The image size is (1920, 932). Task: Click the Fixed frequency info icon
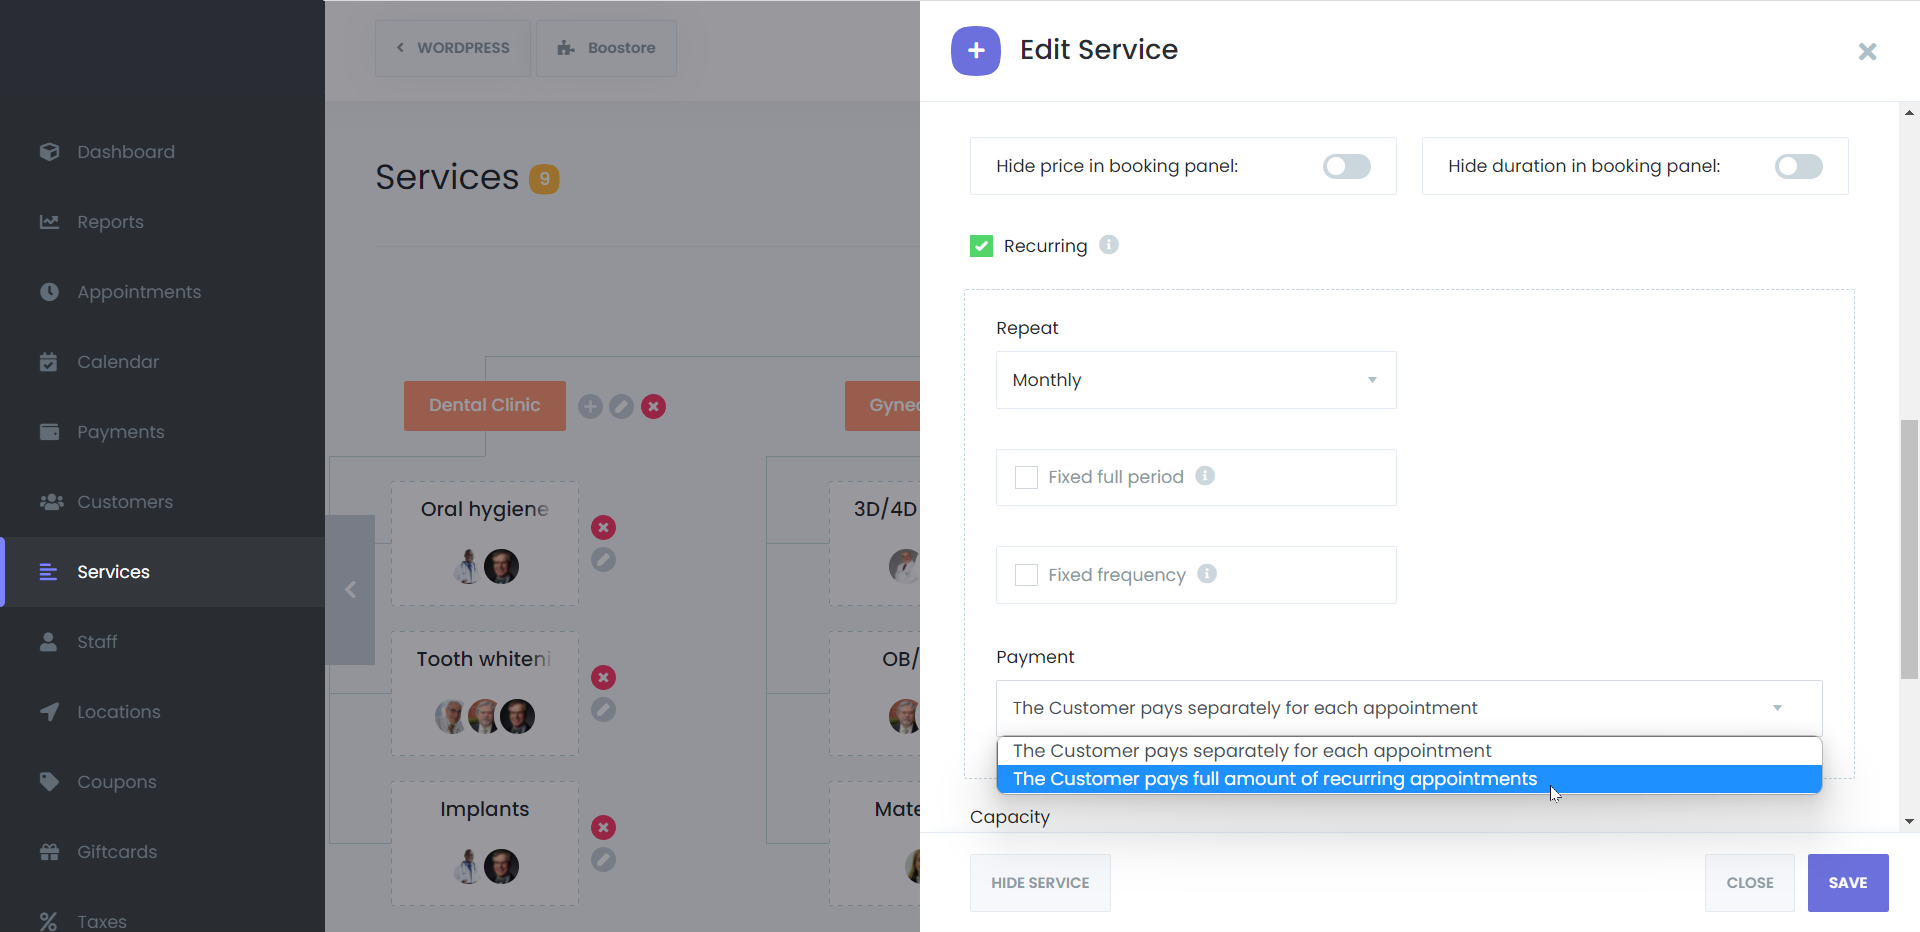(x=1207, y=574)
